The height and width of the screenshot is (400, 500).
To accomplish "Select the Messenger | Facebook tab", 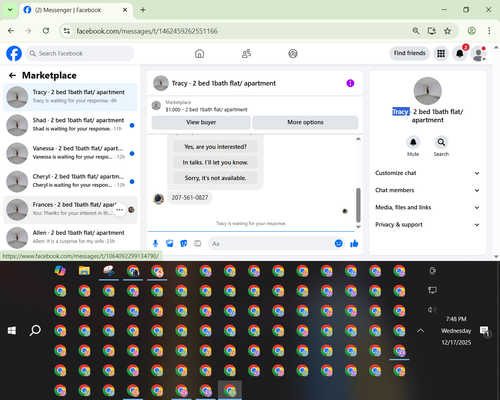I will pyautogui.click(x=76, y=10).
